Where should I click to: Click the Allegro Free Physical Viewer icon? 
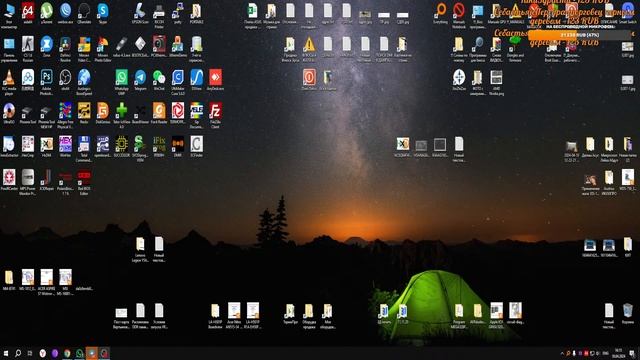tap(65, 111)
